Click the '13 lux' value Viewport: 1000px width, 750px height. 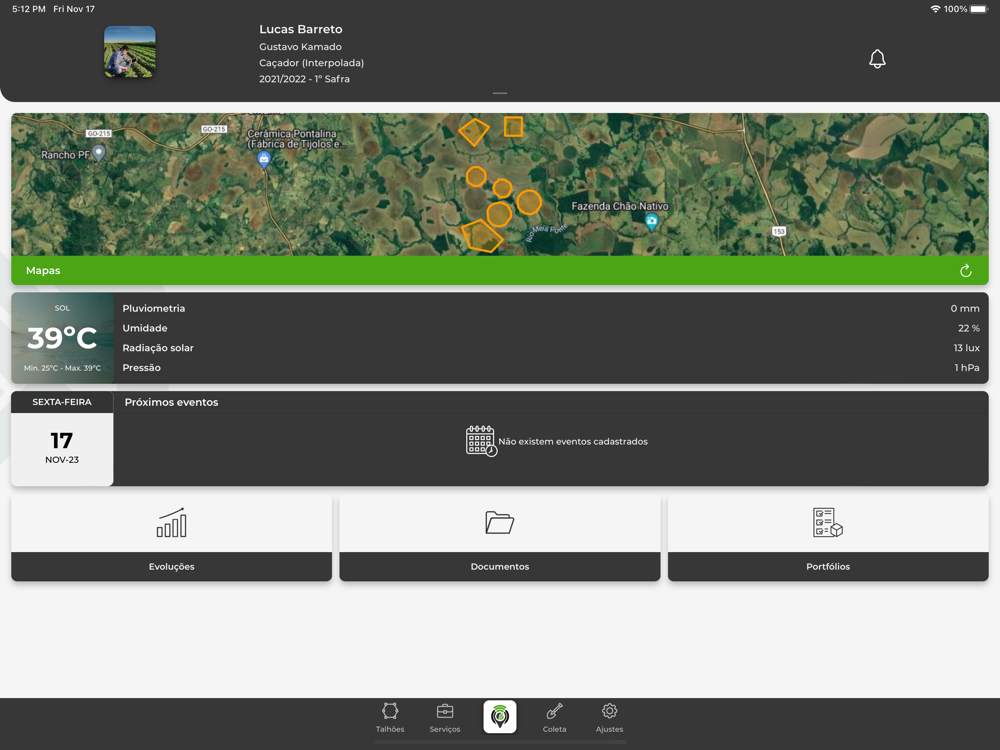(x=967, y=348)
